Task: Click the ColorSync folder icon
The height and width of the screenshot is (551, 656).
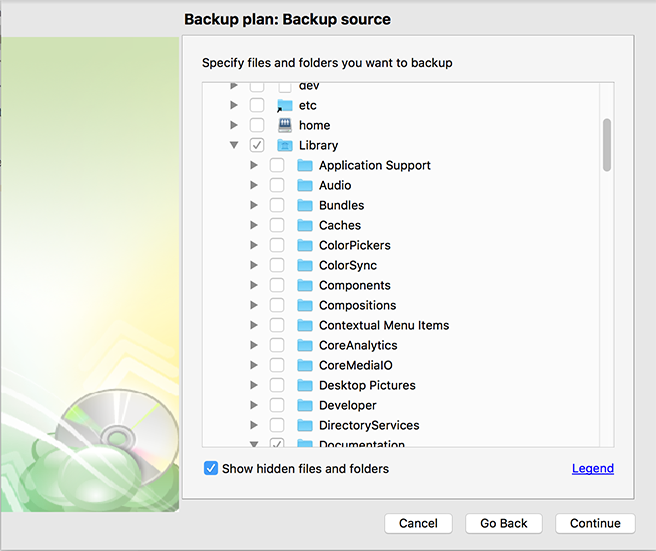Action: (x=305, y=265)
